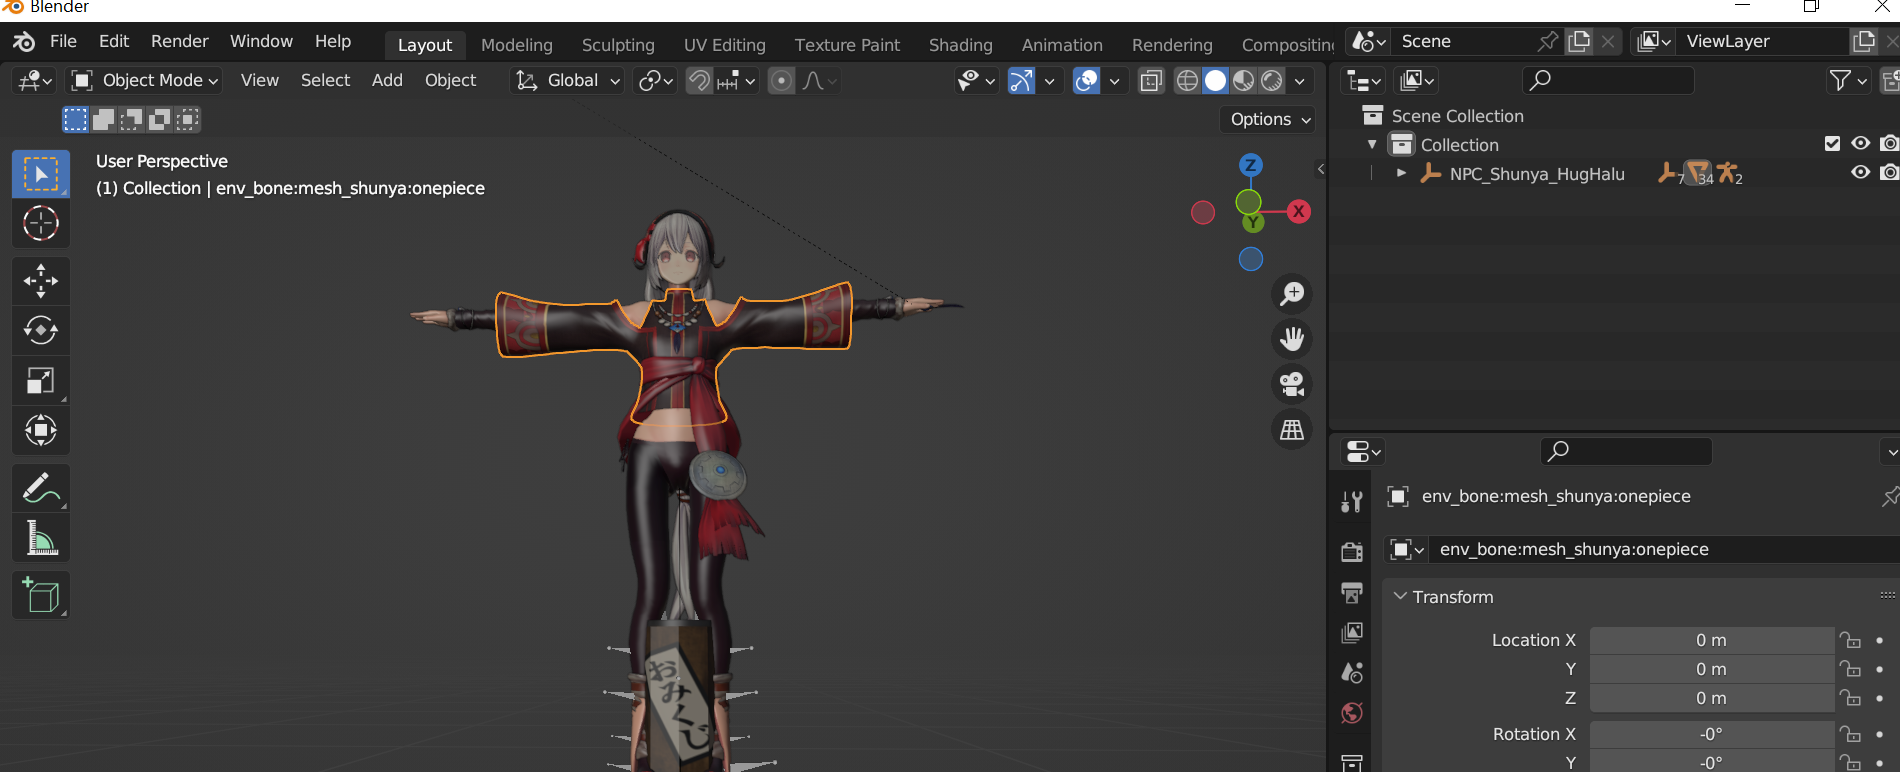The width and height of the screenshot is (1900, 772).
Task: Choose the Move tool
Action: point(41,281)
